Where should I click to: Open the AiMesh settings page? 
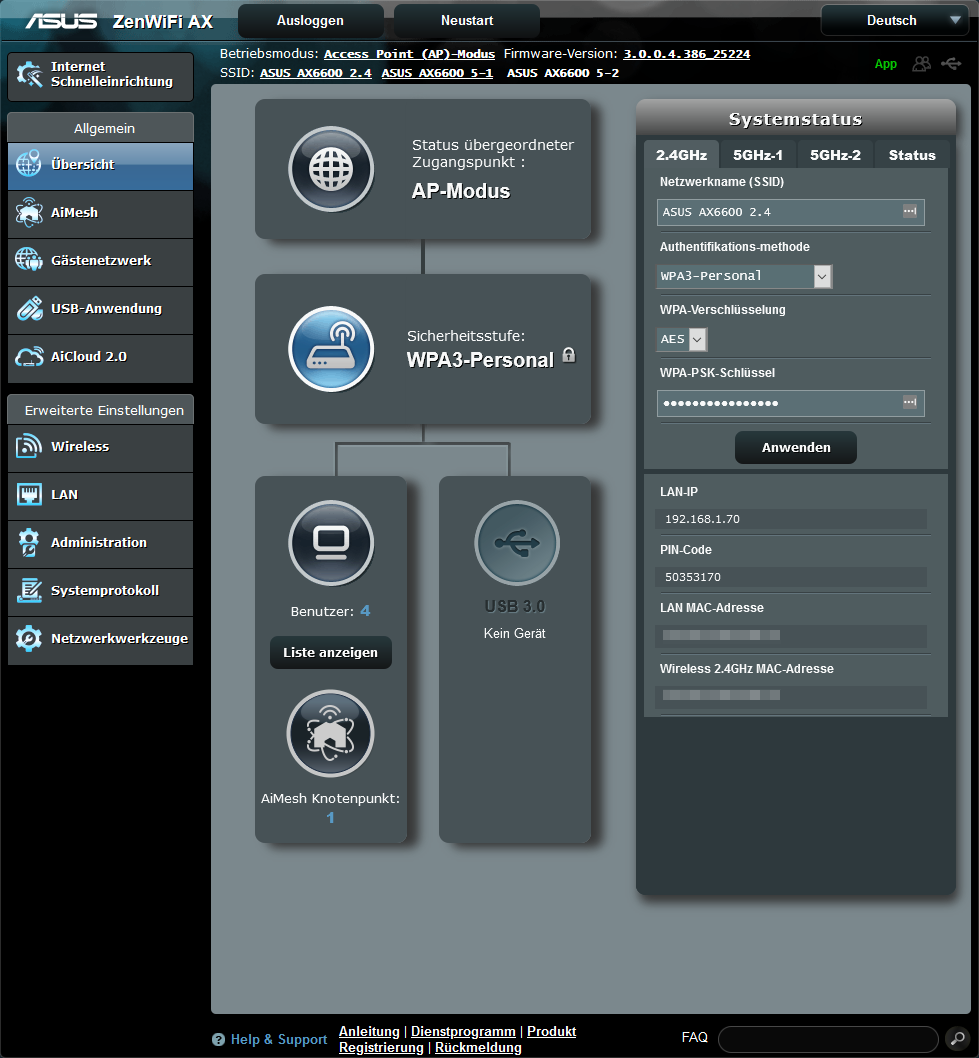pyautogui.click(x=100, y=213)
